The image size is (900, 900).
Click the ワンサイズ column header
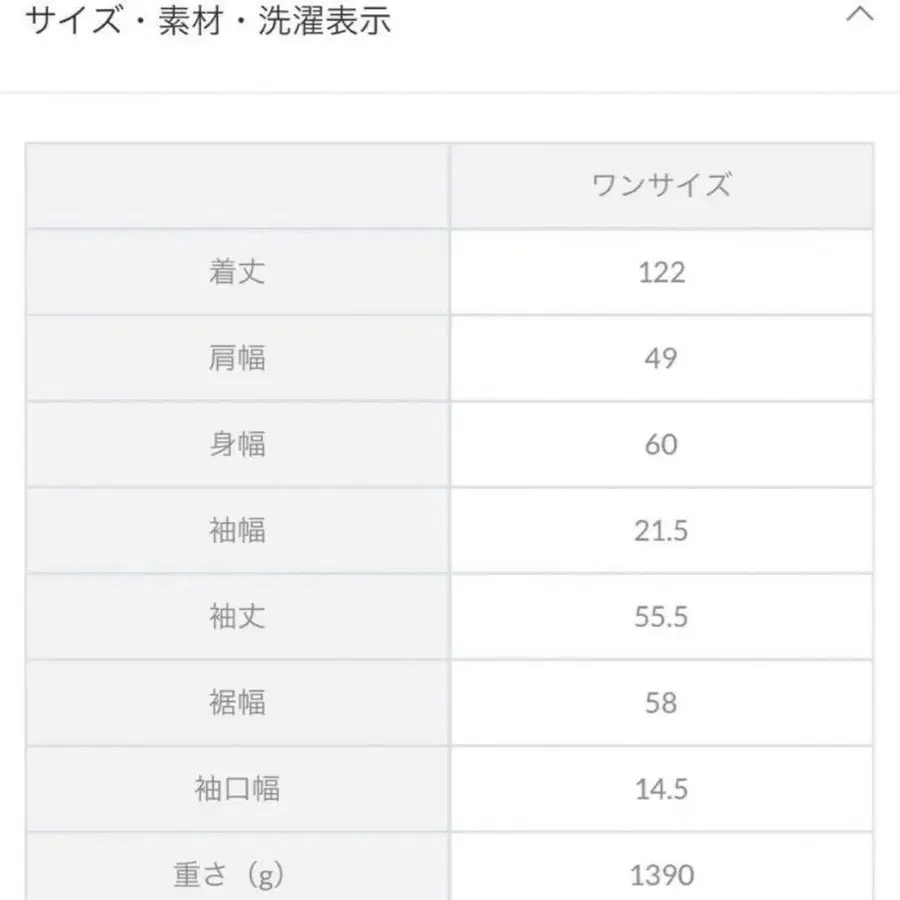pos(662,185)
